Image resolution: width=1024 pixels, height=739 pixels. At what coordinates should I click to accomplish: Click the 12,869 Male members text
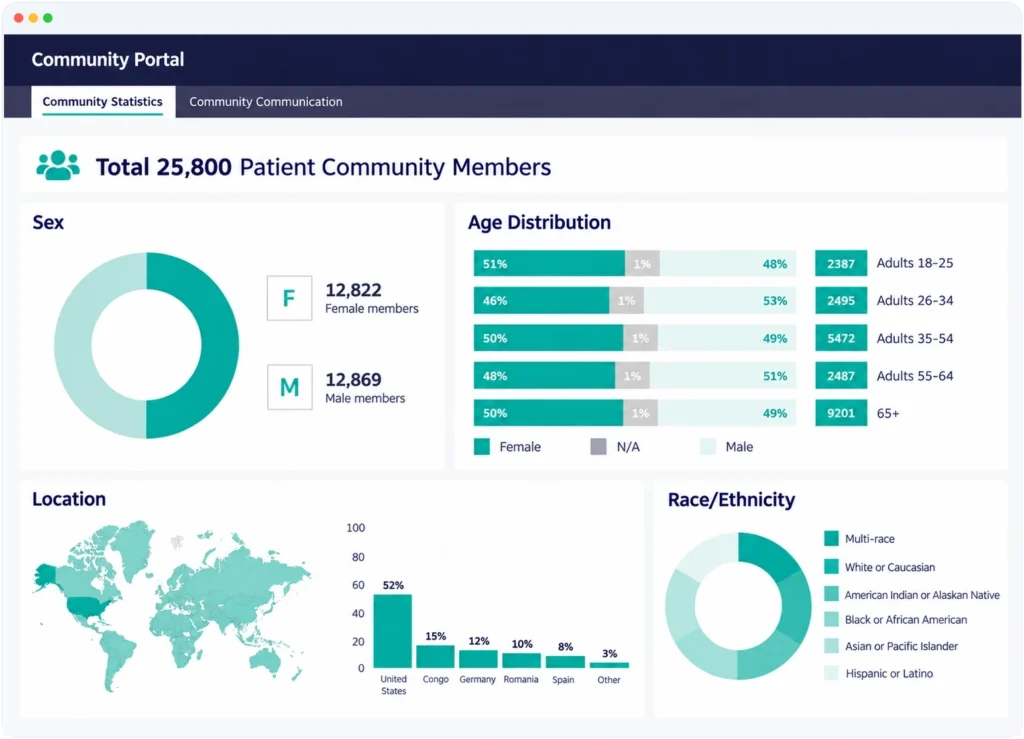(x=365, y=388)
